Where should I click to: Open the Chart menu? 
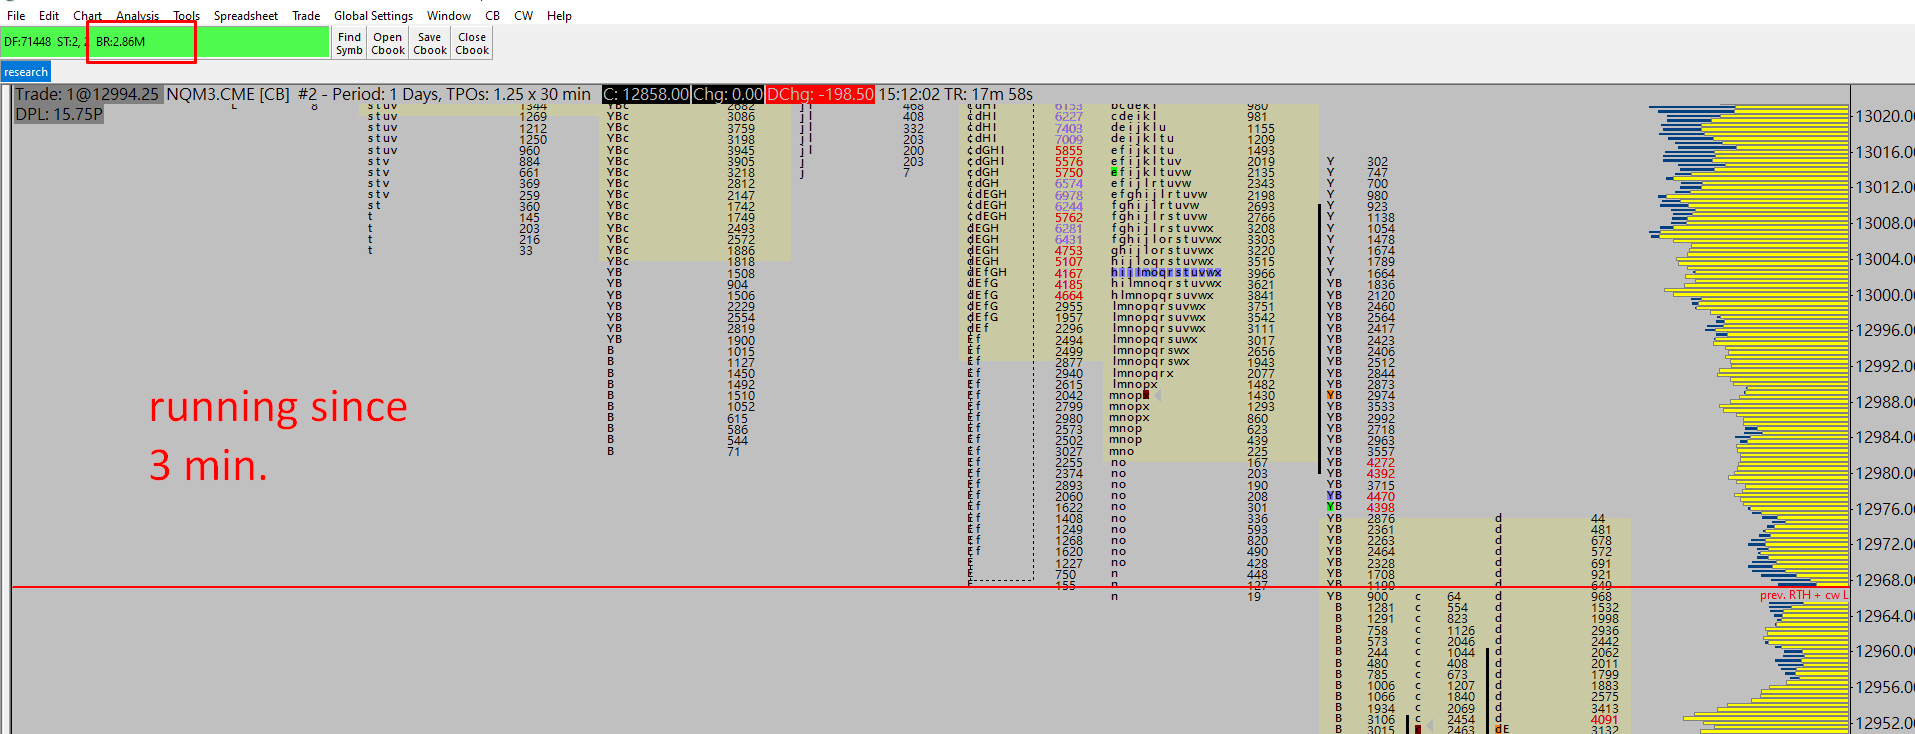click(x=88, y=16)
